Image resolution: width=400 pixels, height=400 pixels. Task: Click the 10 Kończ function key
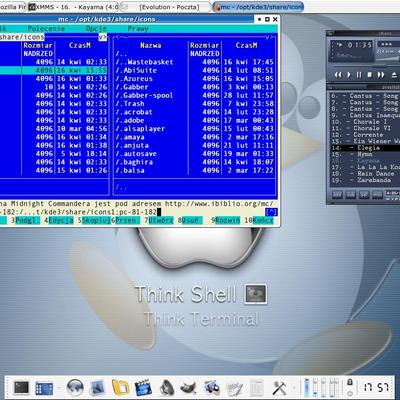(x=259, y=220)
